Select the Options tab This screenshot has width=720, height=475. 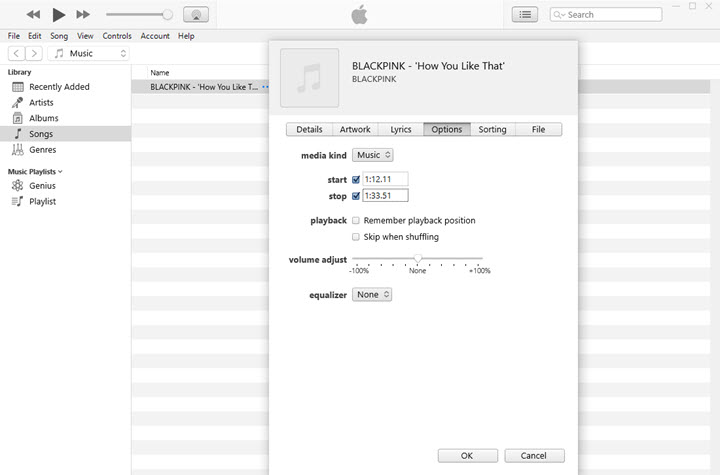(447, 130)
